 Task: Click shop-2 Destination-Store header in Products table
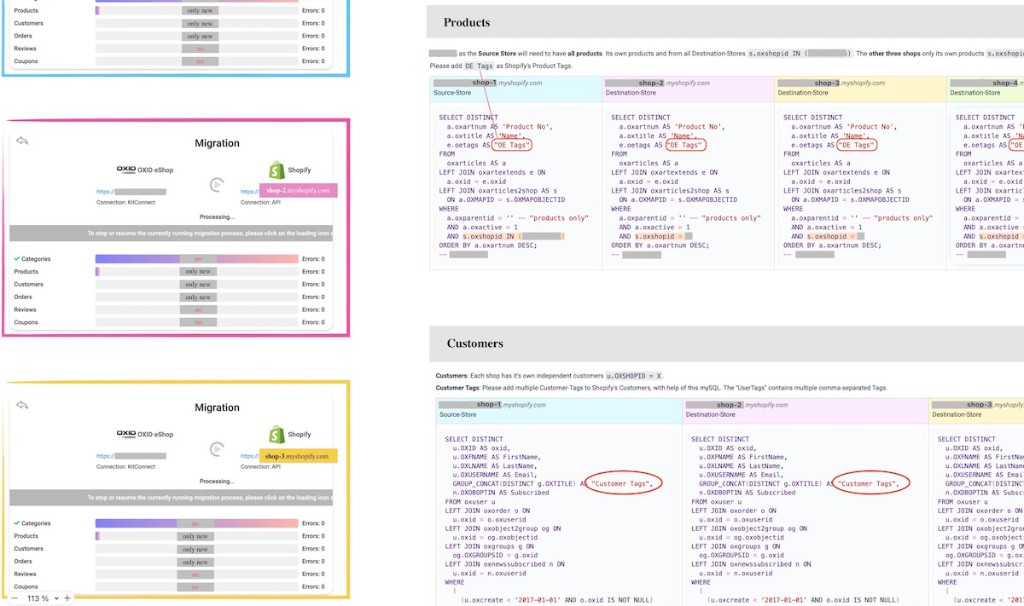[688, 88]
